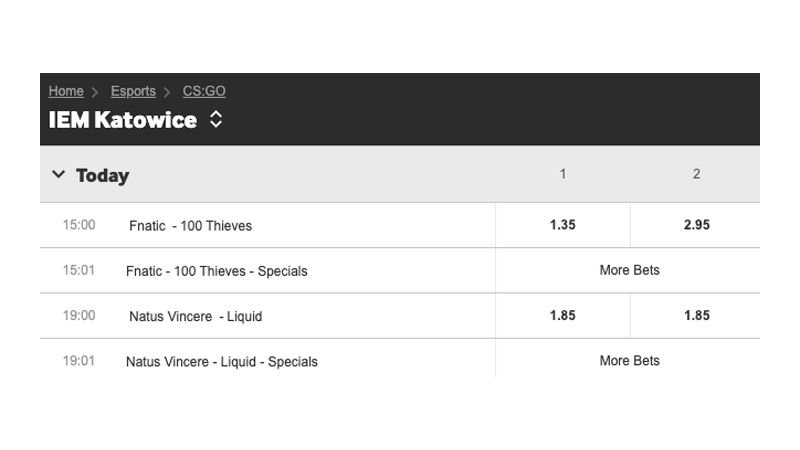Open More Bets for Natus Vincere Specials
Viewport: 800px width, 450px height.
point(629,361)
